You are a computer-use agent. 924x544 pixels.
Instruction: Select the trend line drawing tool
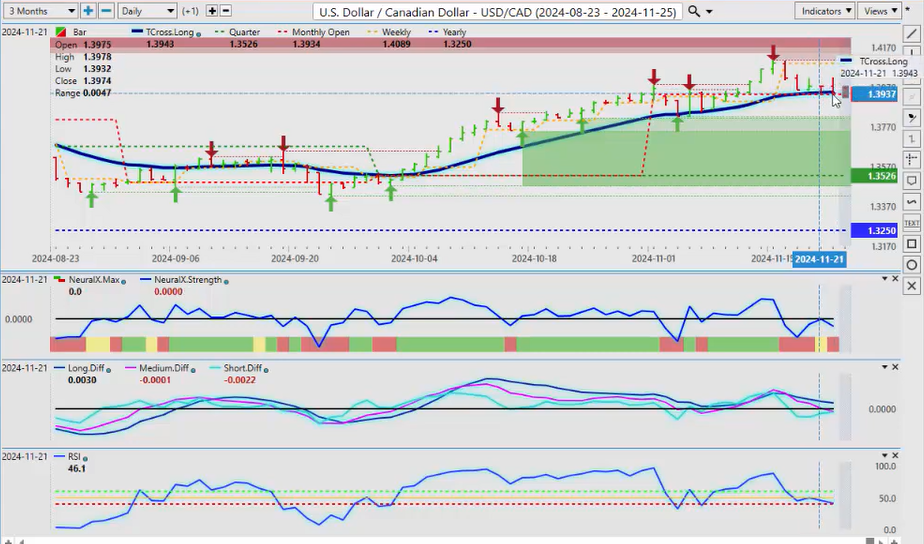pyautogui.click(x=912, y=33)
